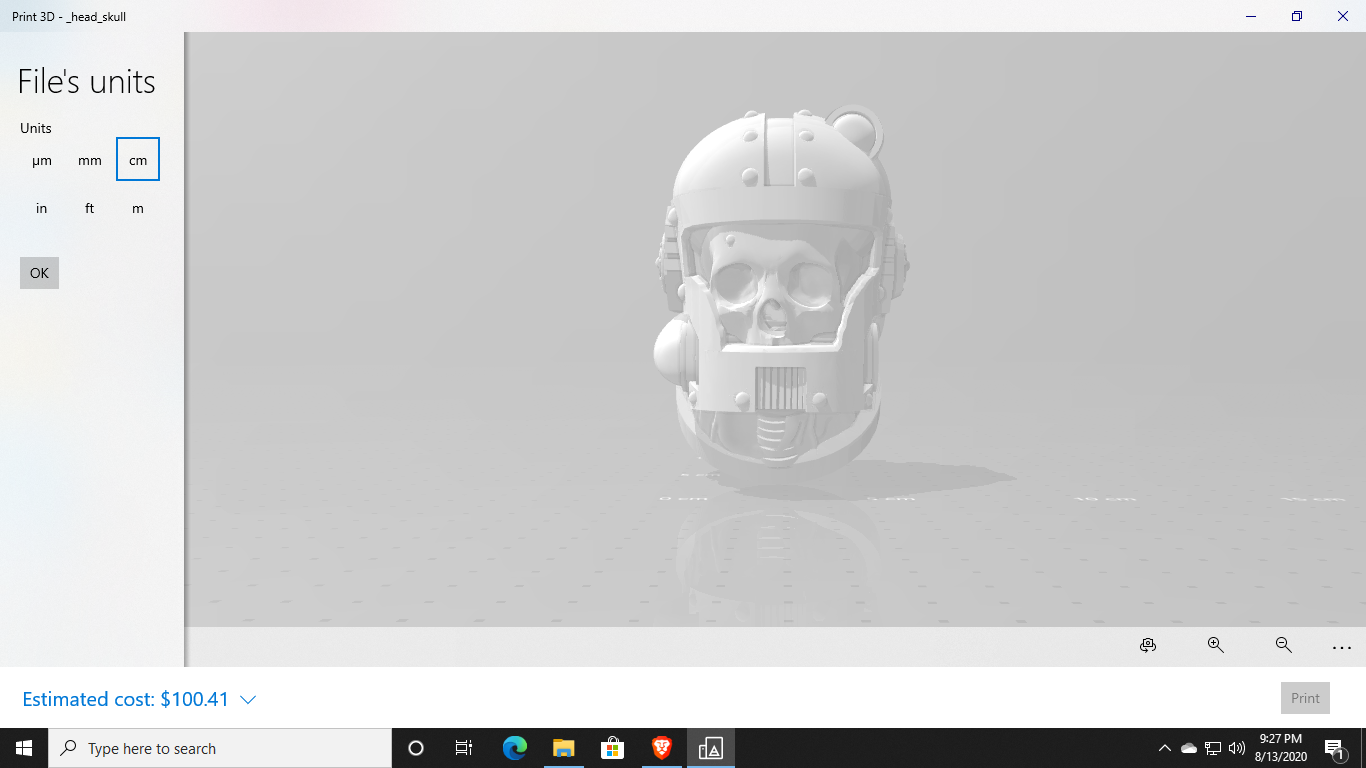Select the mm unit option

point(90,160)
